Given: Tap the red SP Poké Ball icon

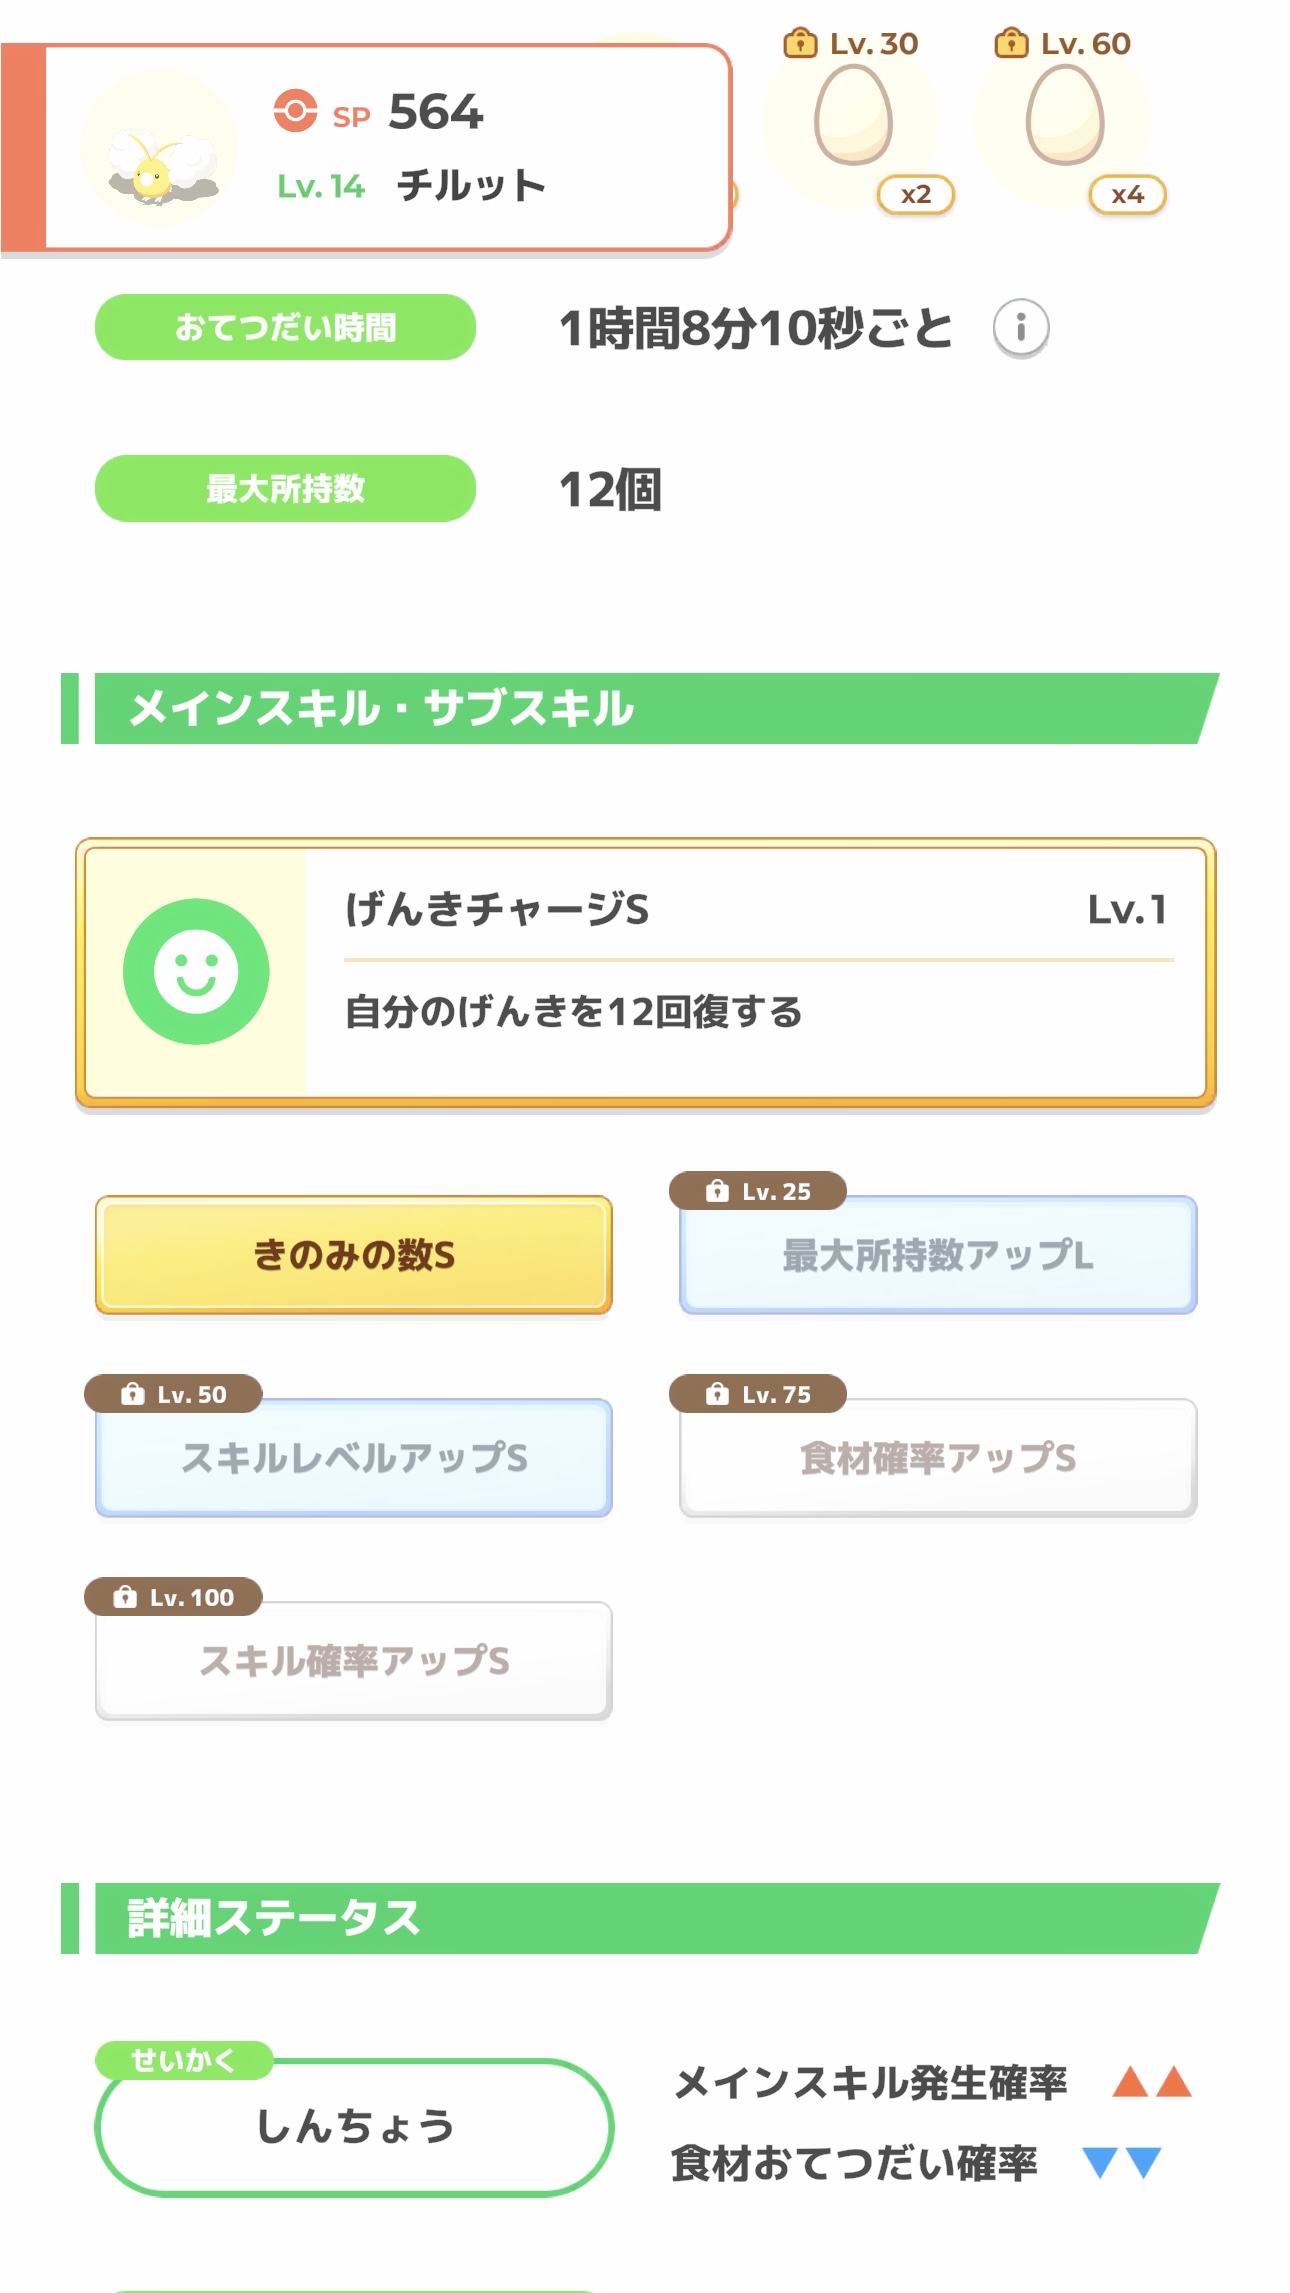Looking at the screenshot, I should (x=295, y=111).
